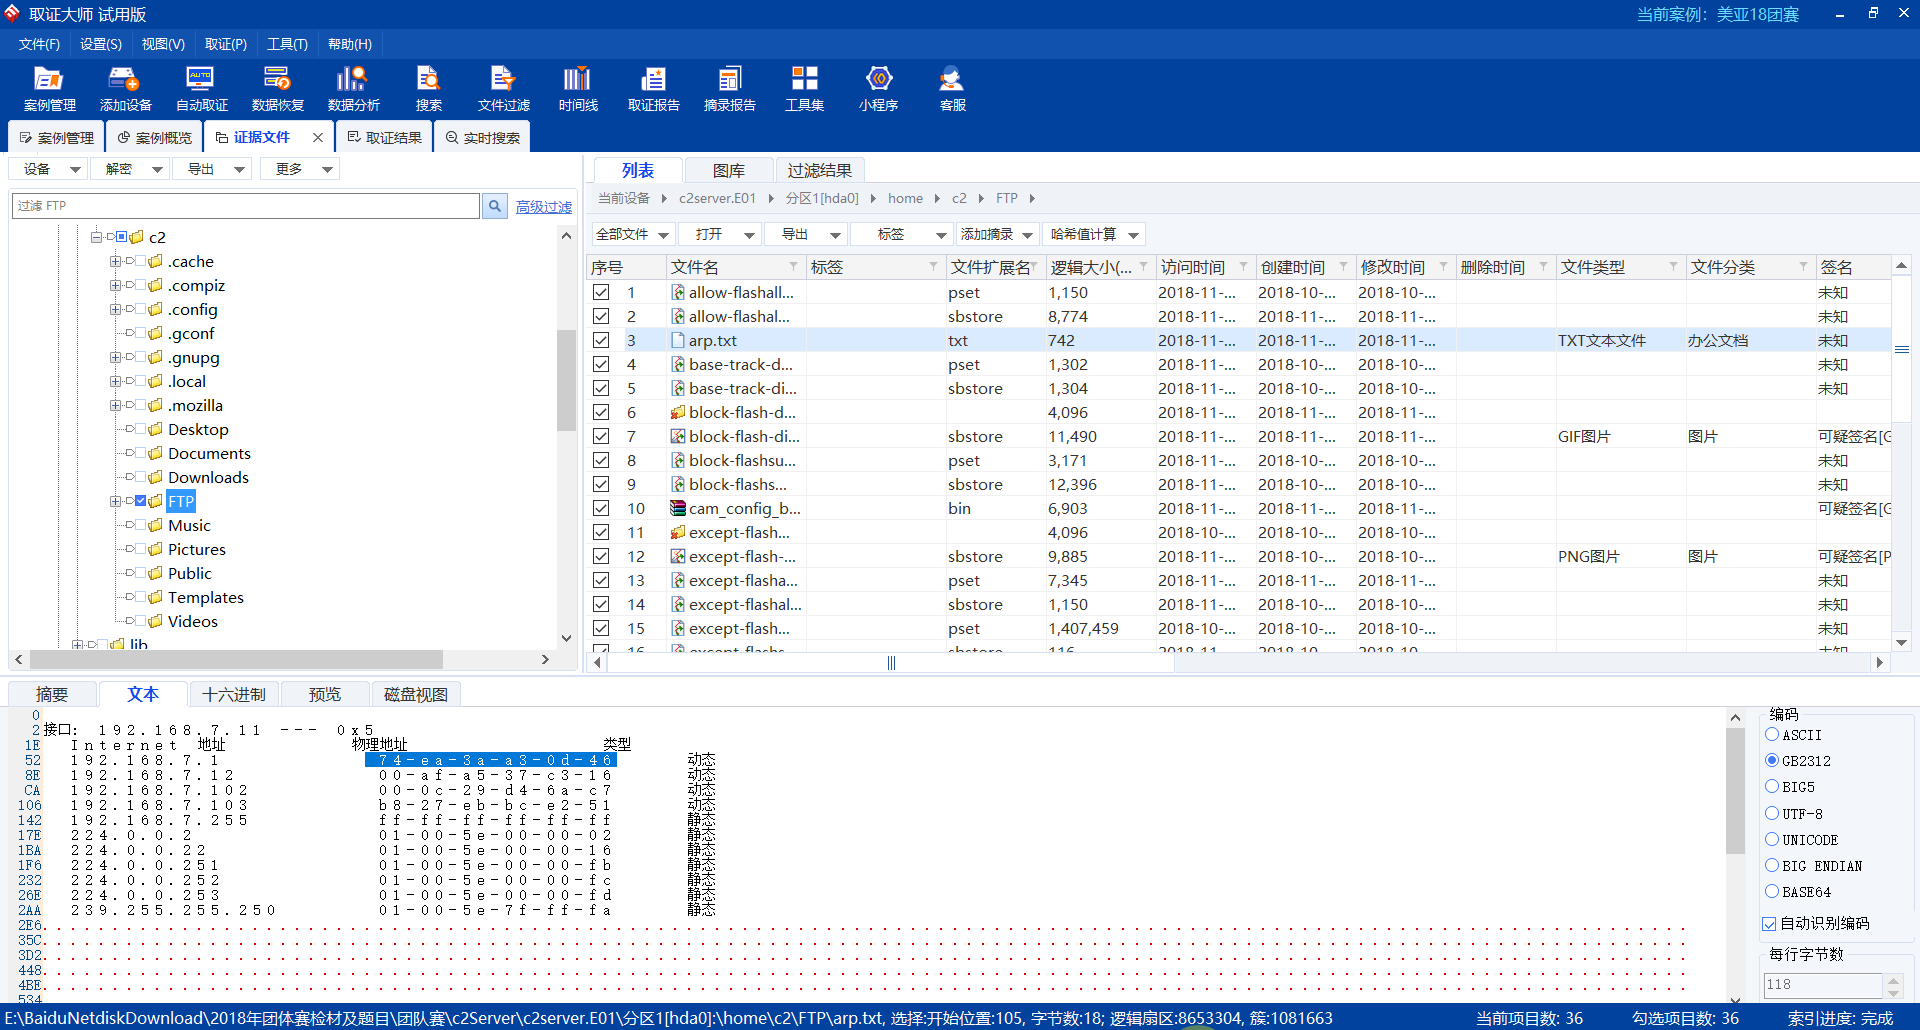Click the Downloads folder icon in the tree
Image resolution: width=1920 pixels, height=1030 pixels.
point(155,477)
